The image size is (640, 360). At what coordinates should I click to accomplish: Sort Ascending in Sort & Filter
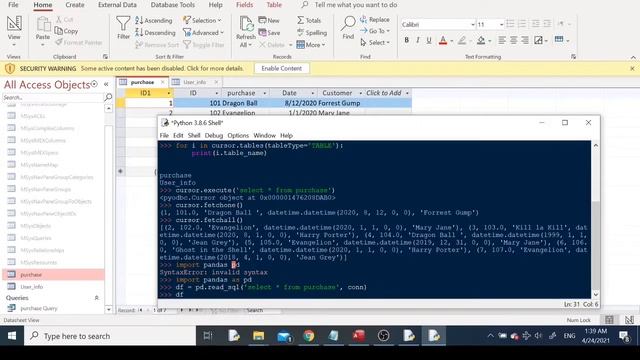click(x=153, y=20)
